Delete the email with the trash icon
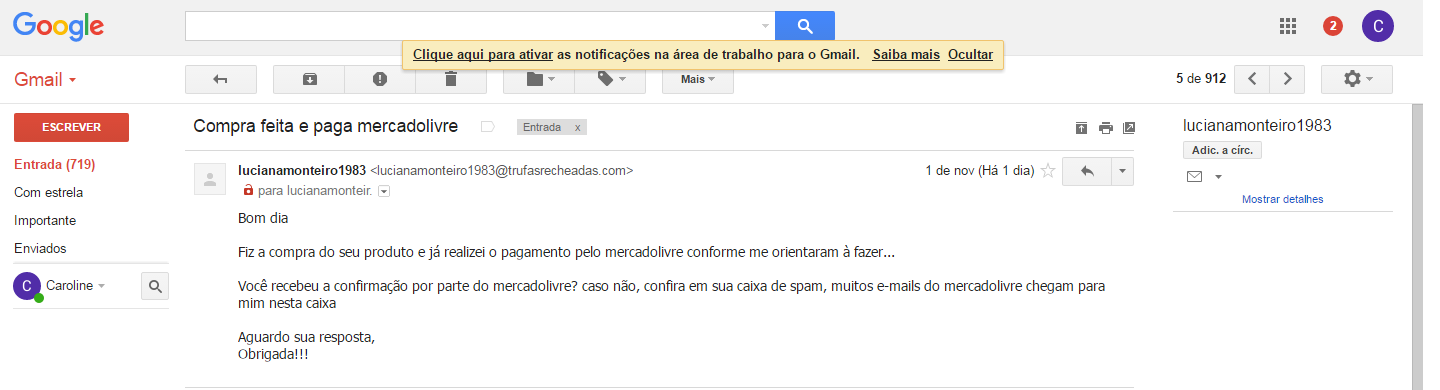The height and width of the screenshot is (390, 1440). coord(451,79)
